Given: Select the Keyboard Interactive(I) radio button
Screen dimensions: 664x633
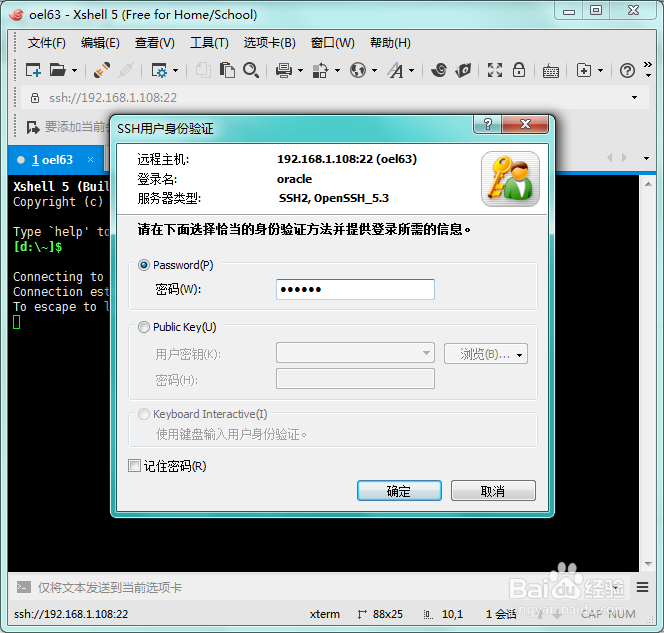Looking at the screenshot, I should 144,414.
